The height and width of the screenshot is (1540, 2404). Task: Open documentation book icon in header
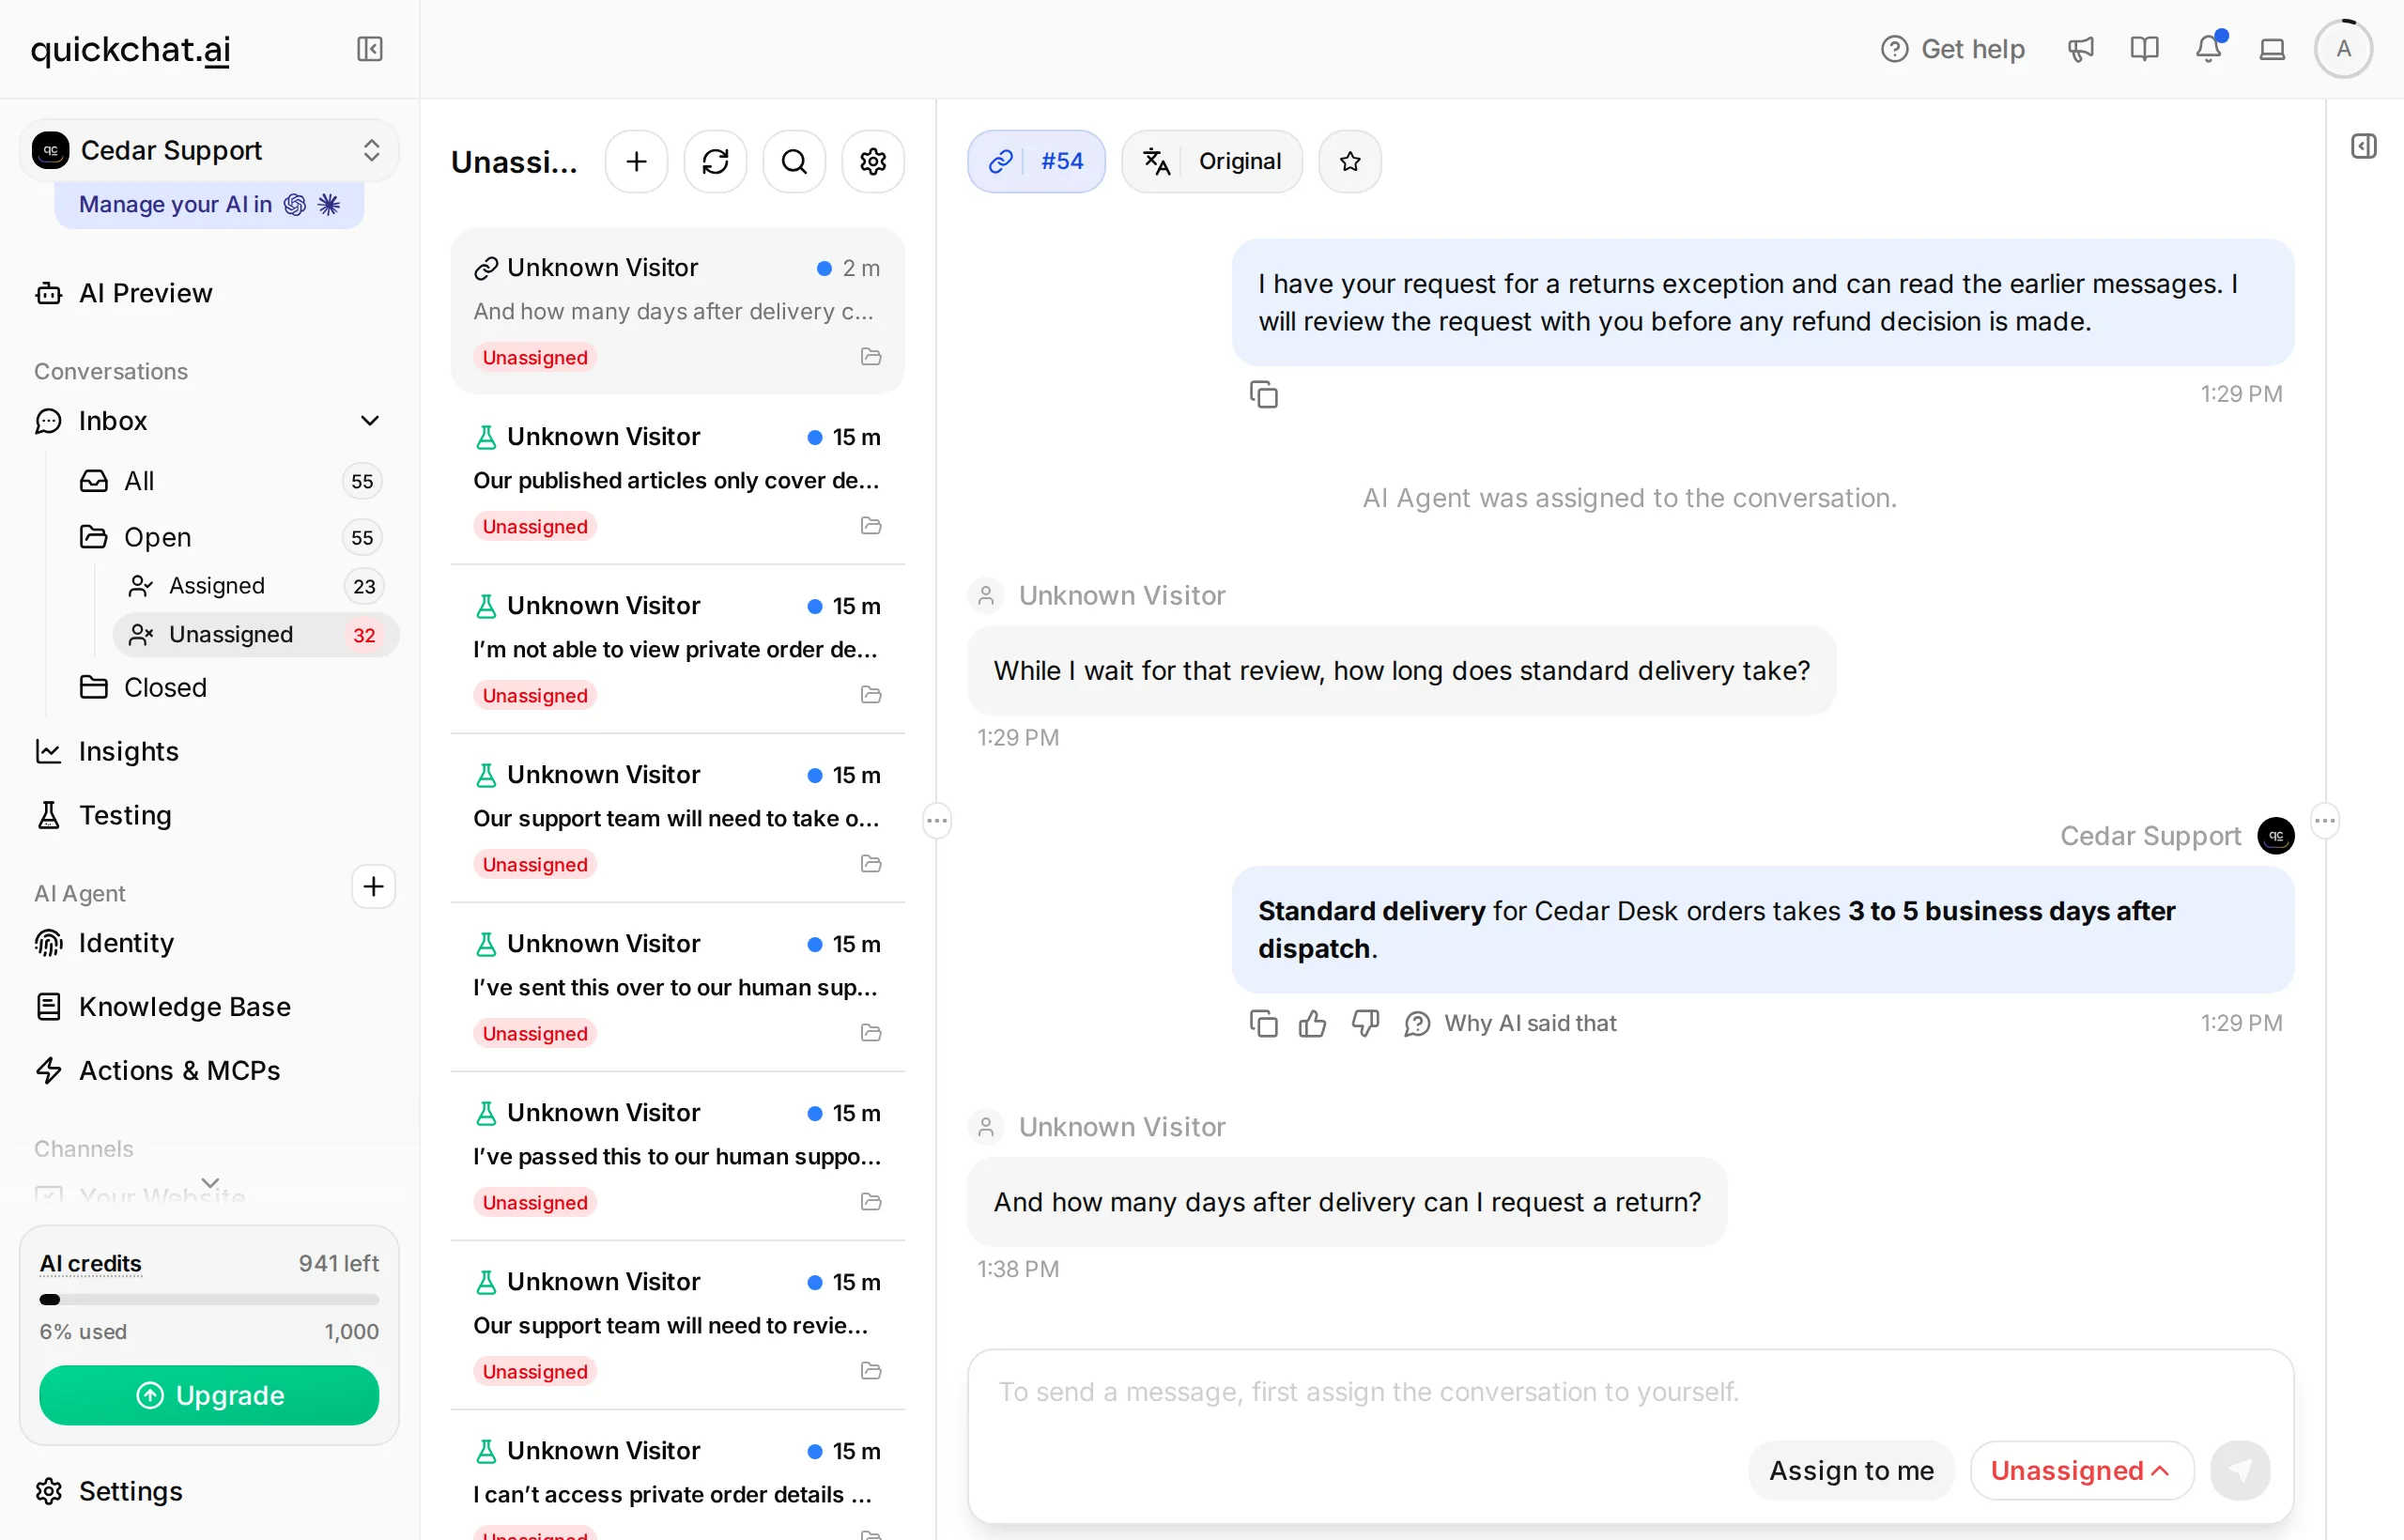coord(2145,49)
